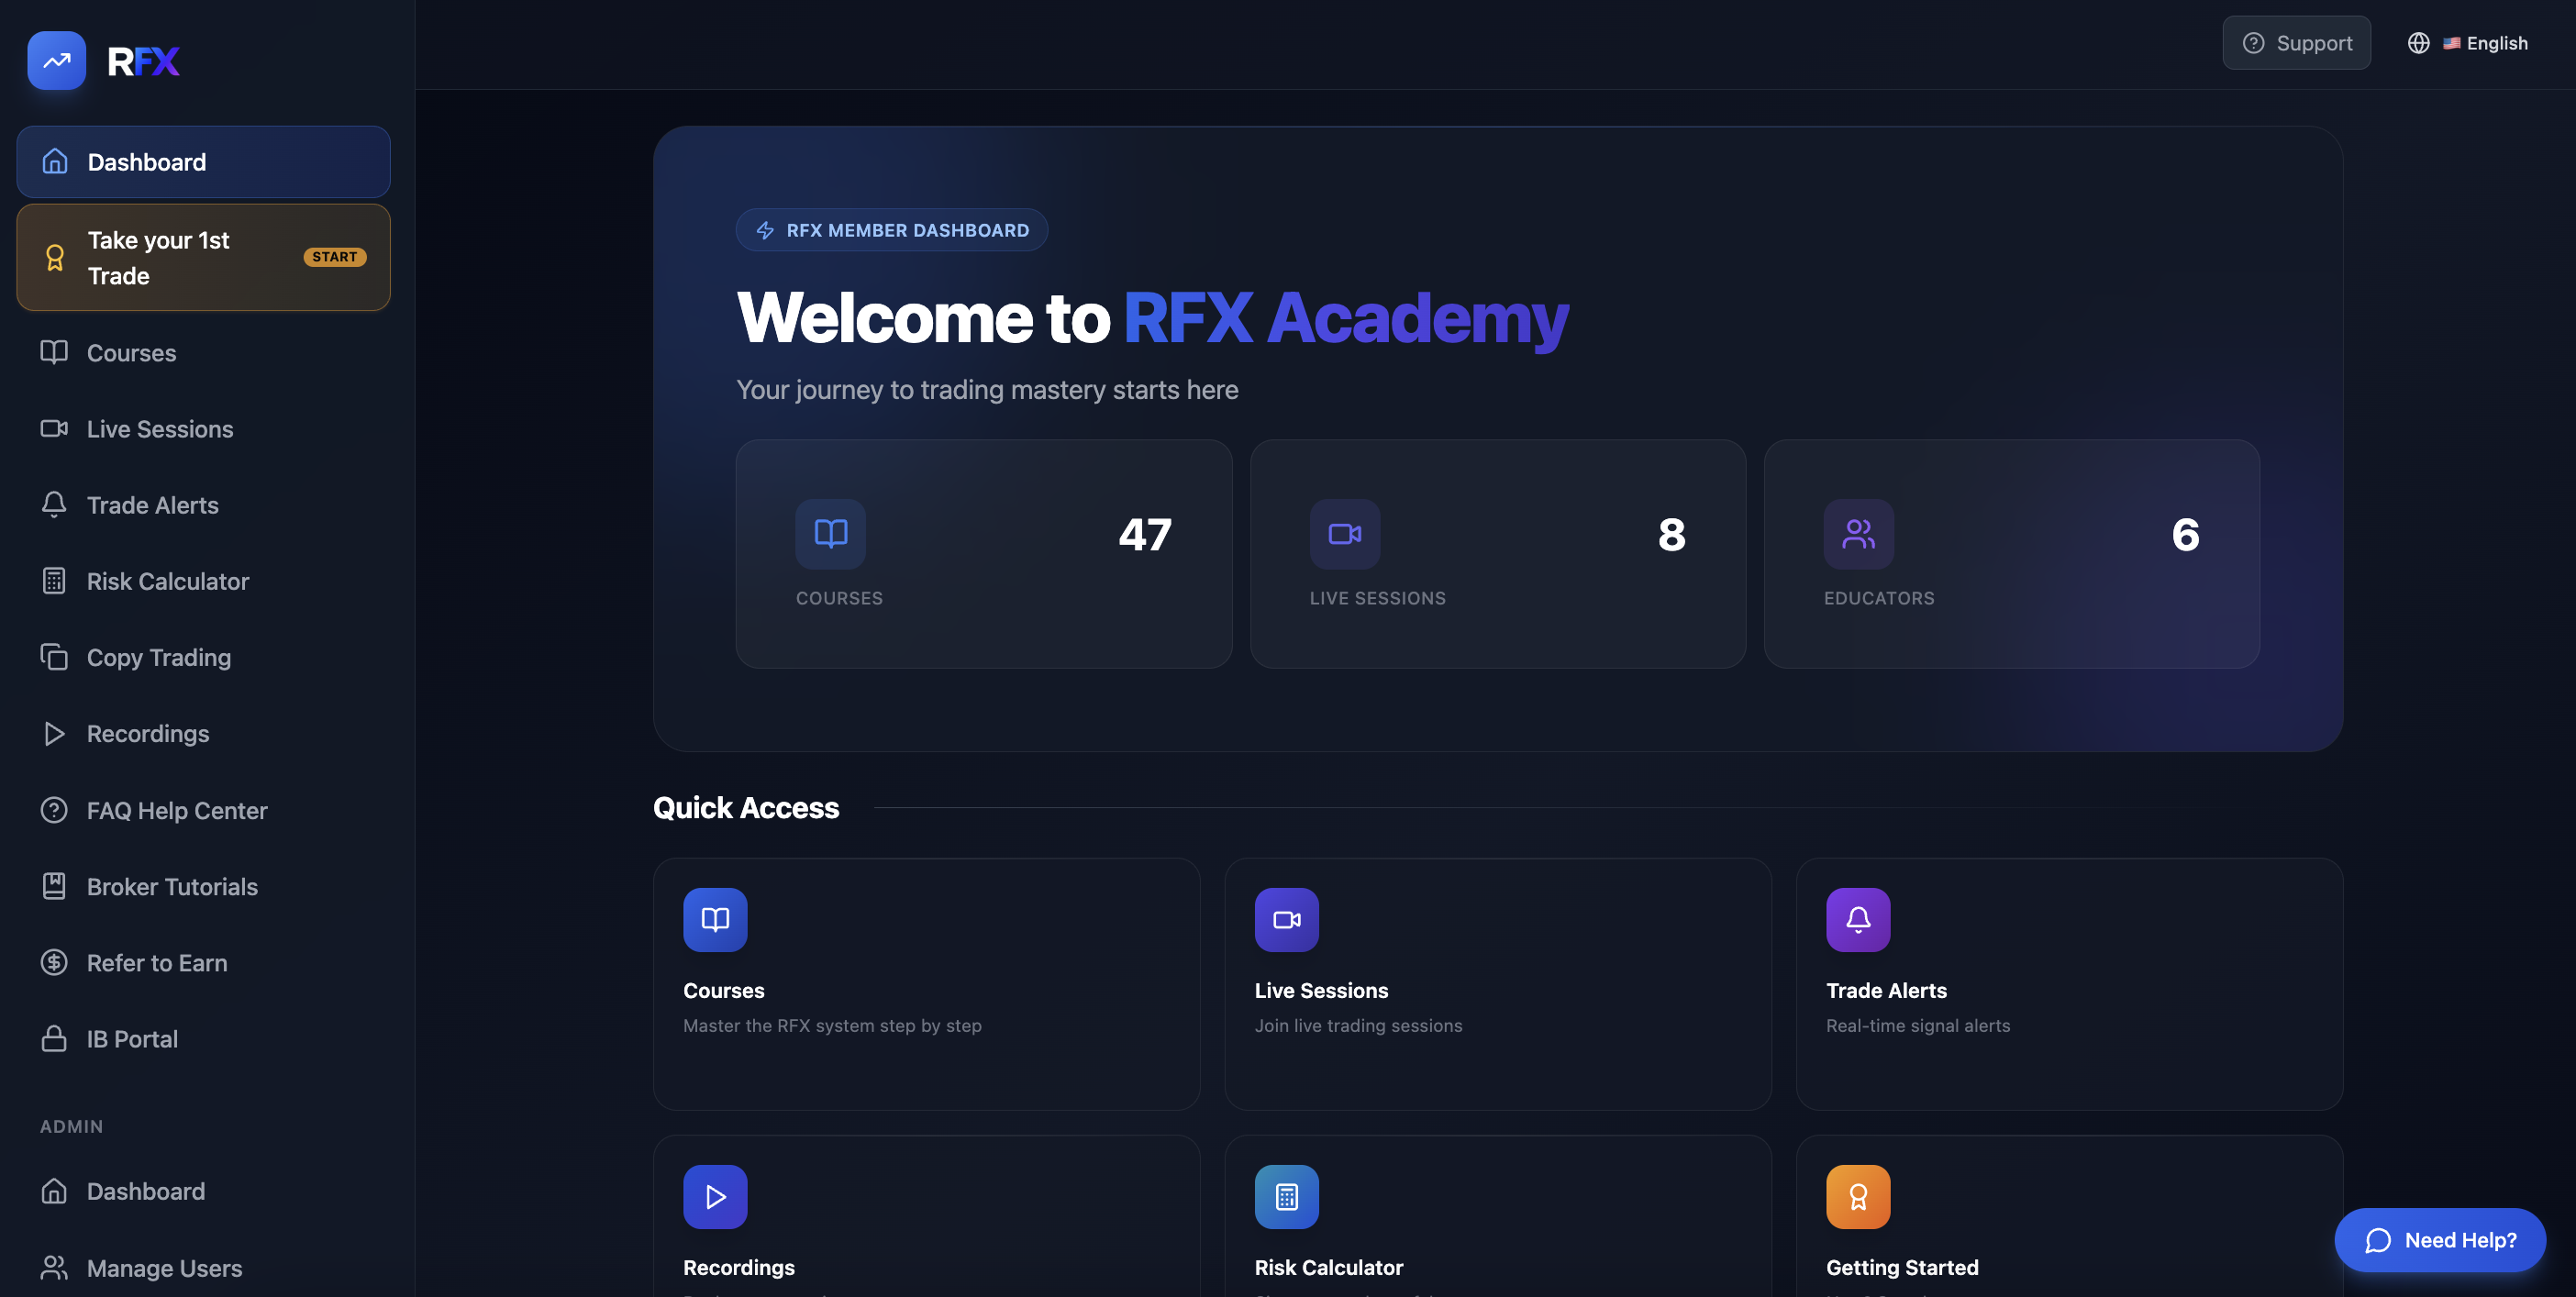The image size is (2576, 1297).
Task: Click the video camera icon next to Live Sessions in sidebar
Action: pos(54,429)
